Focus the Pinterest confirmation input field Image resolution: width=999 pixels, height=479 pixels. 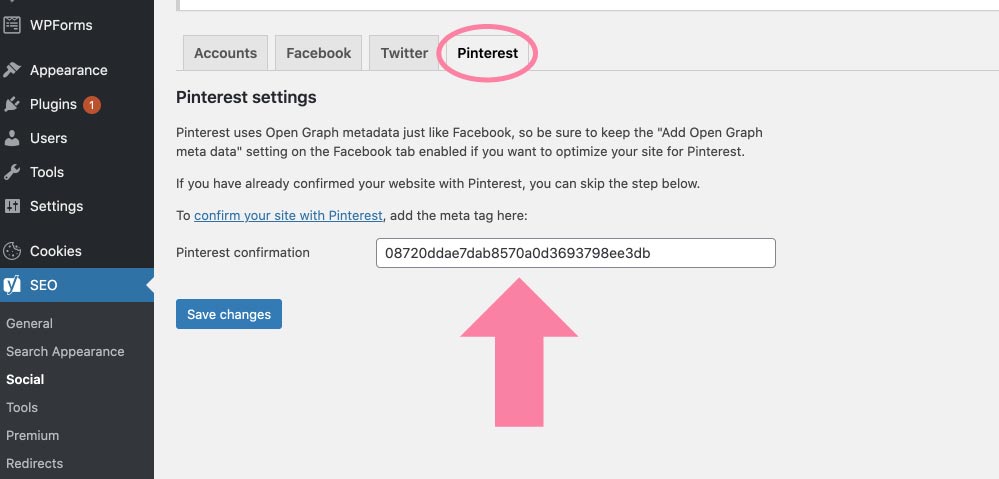point(576,253)
